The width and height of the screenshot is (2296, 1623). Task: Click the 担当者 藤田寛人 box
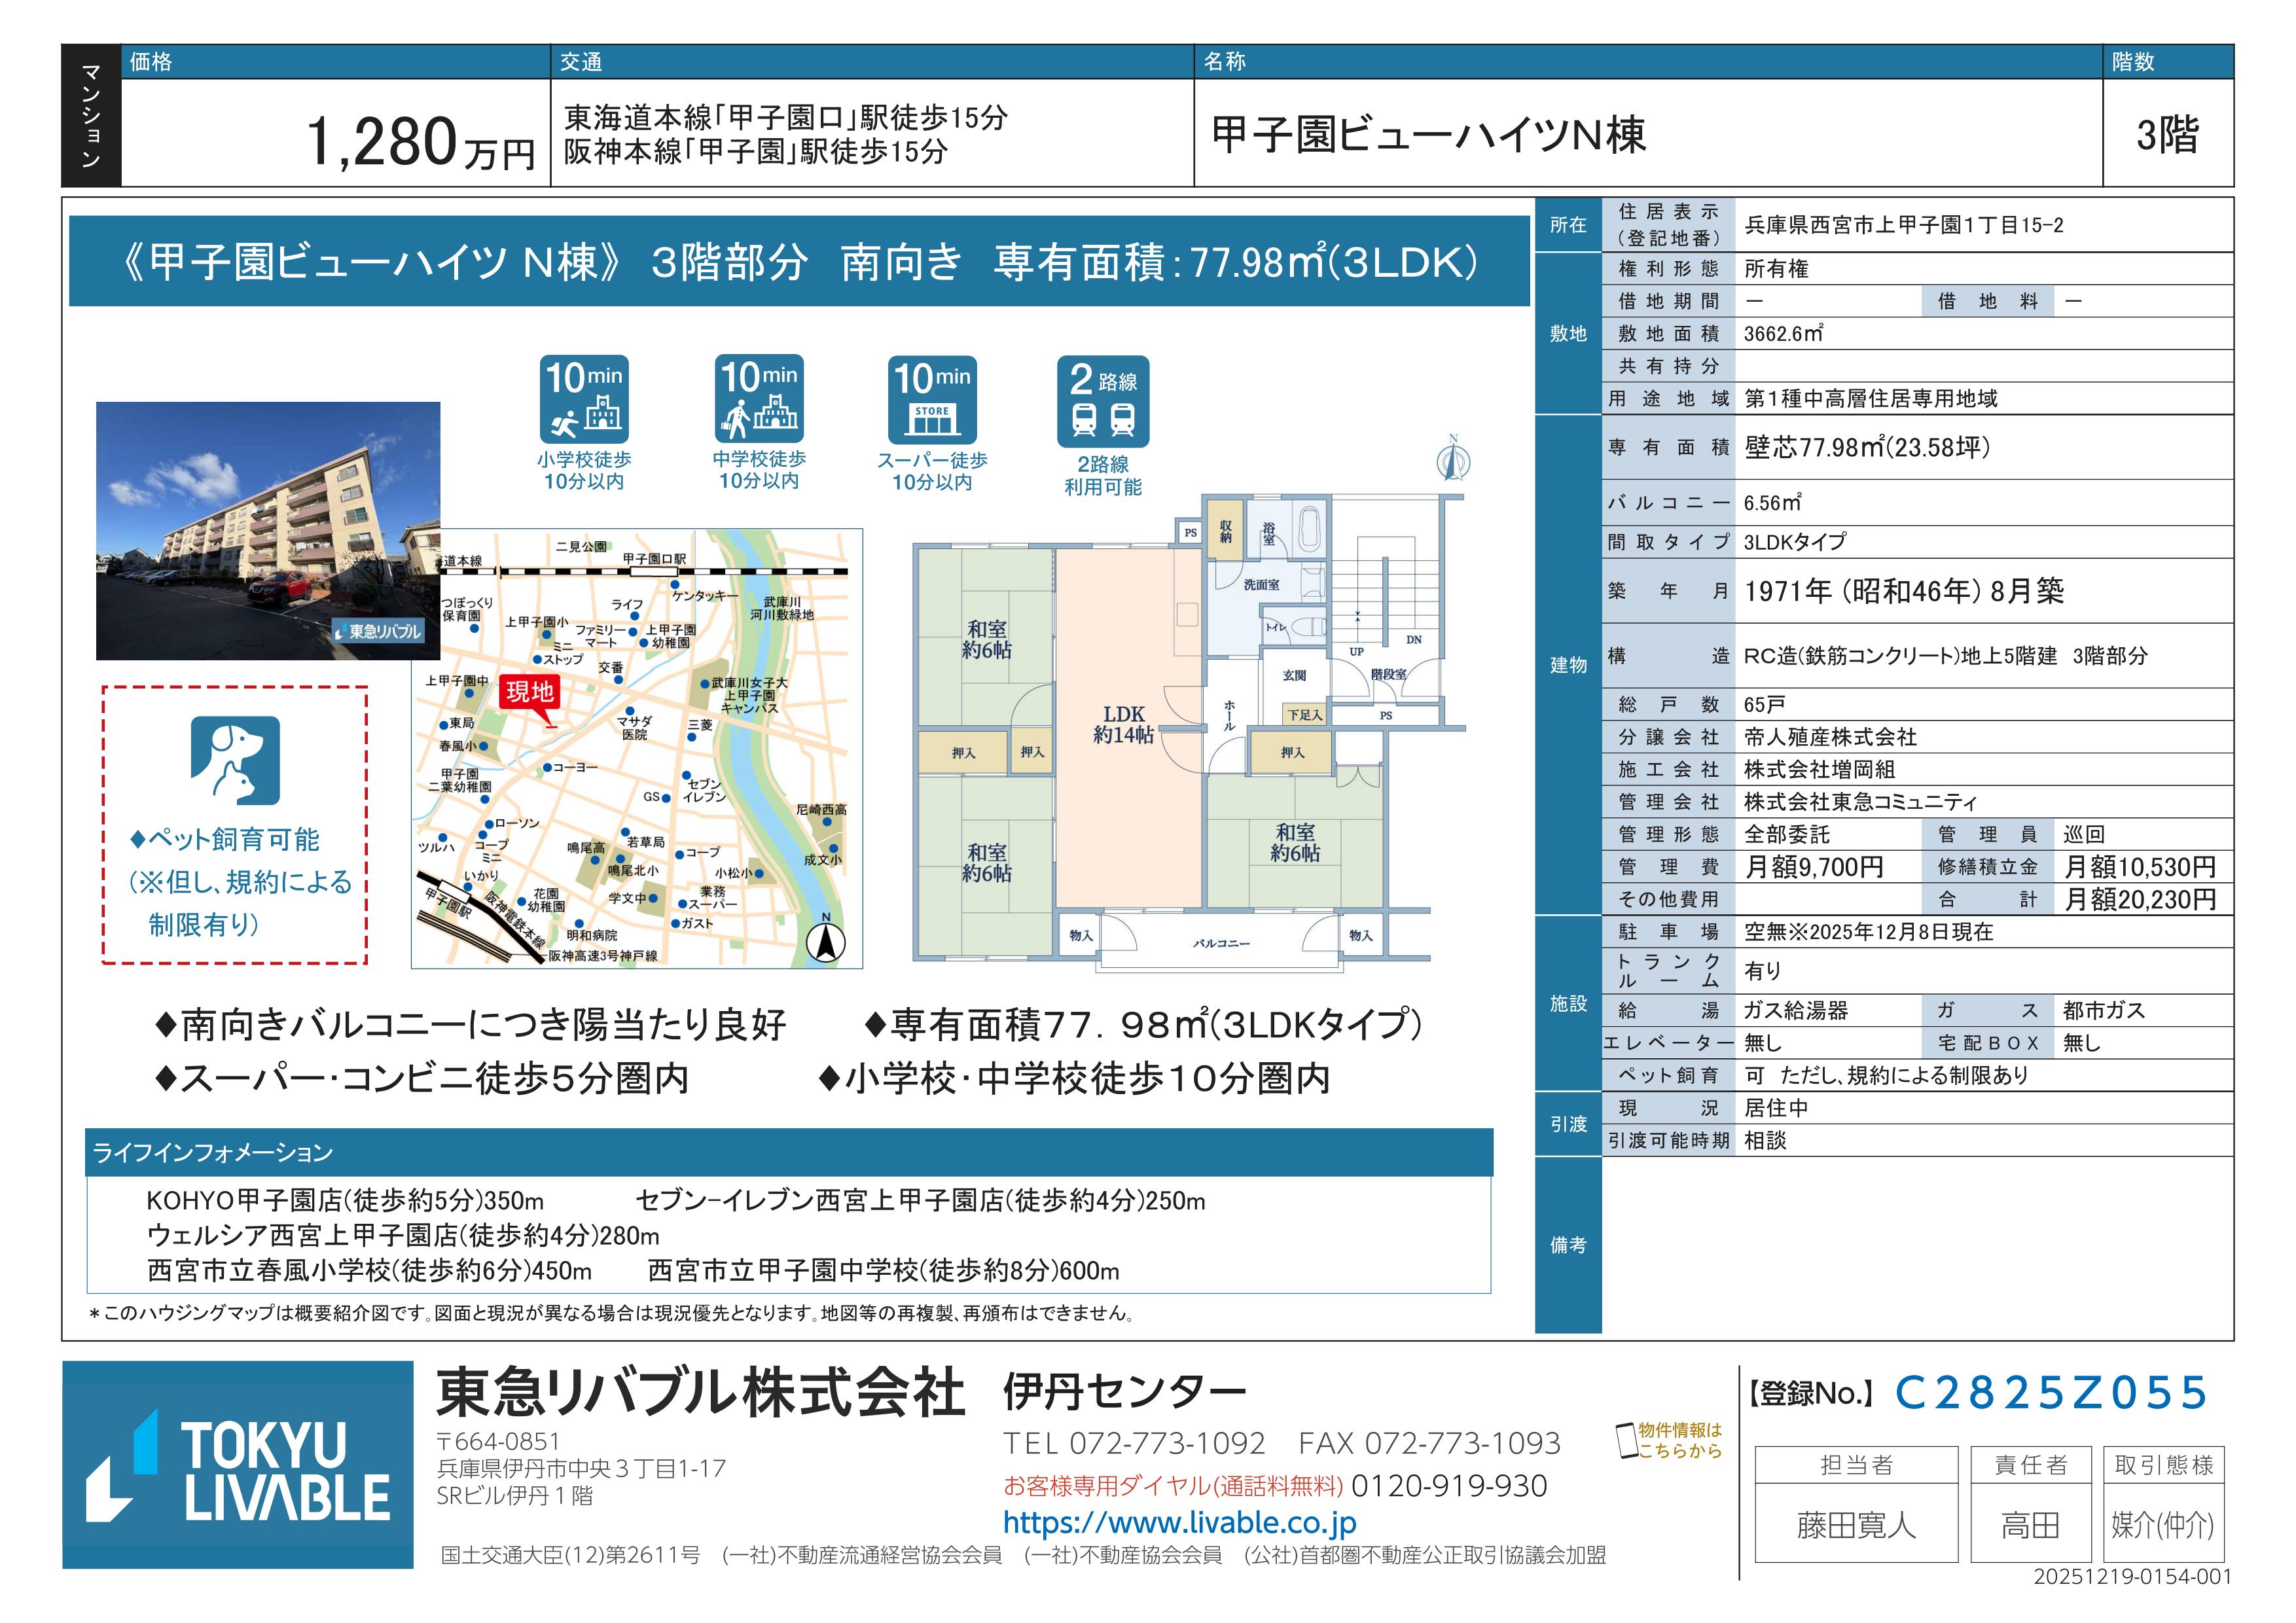click(1856, 1524)
